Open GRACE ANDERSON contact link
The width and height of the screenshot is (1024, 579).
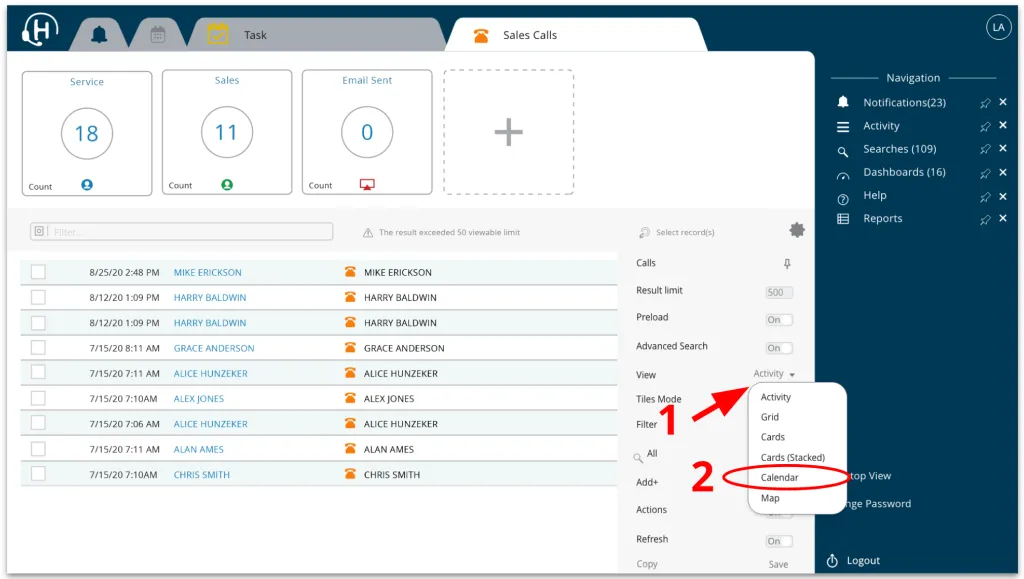tap(214, 348)
